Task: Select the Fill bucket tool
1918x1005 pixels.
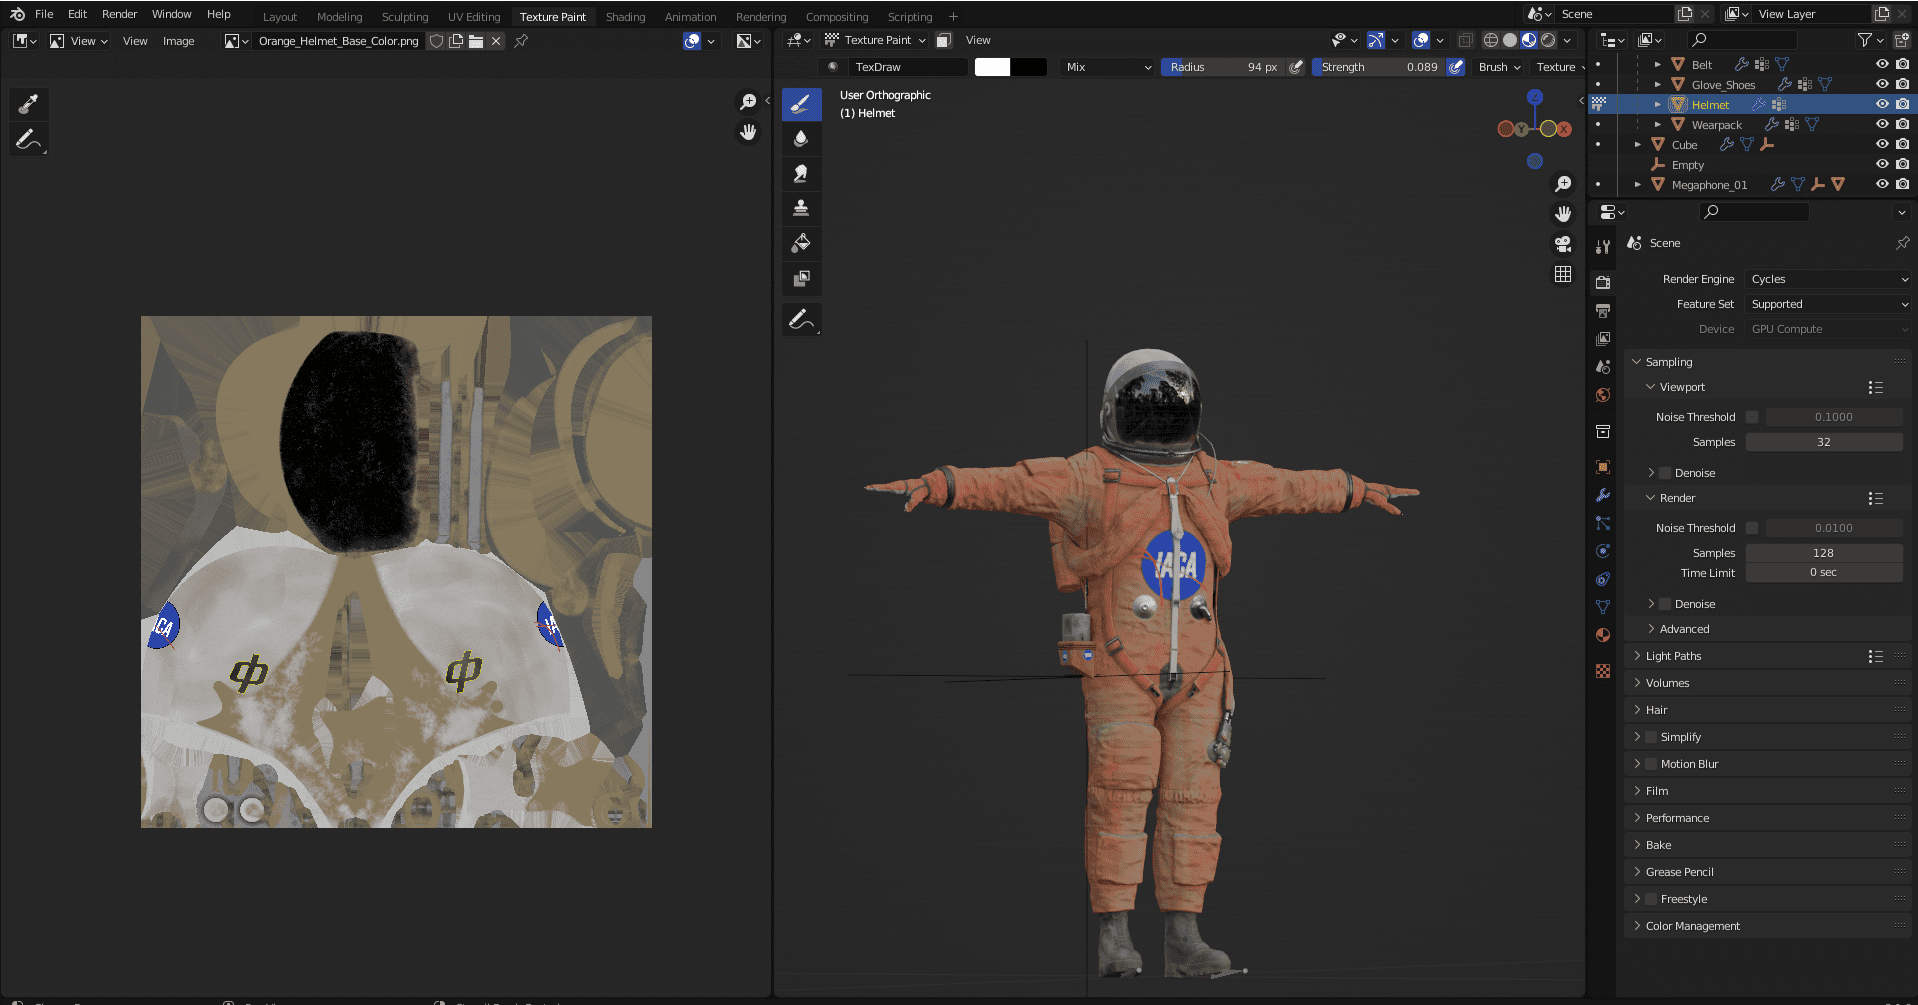Action: pos(801,243)
